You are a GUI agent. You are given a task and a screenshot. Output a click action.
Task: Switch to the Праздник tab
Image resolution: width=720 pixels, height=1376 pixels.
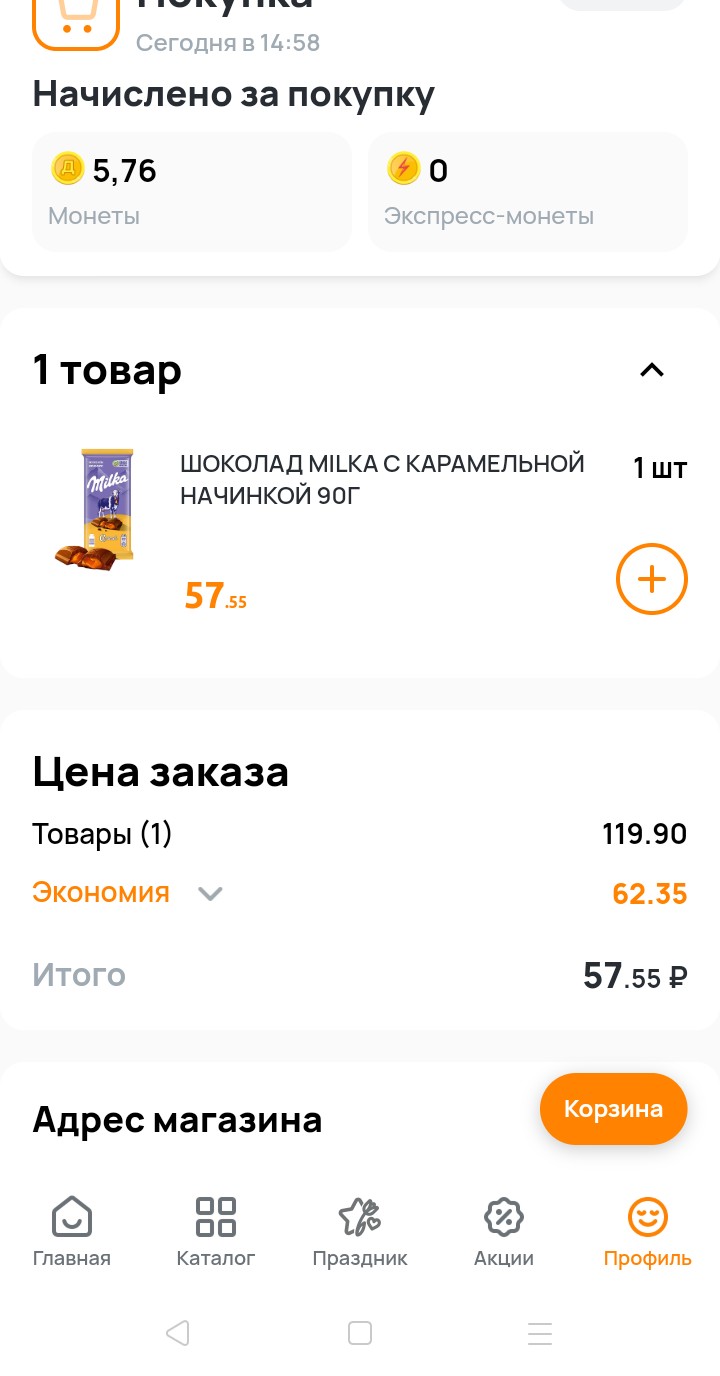tap(360, 1232)
